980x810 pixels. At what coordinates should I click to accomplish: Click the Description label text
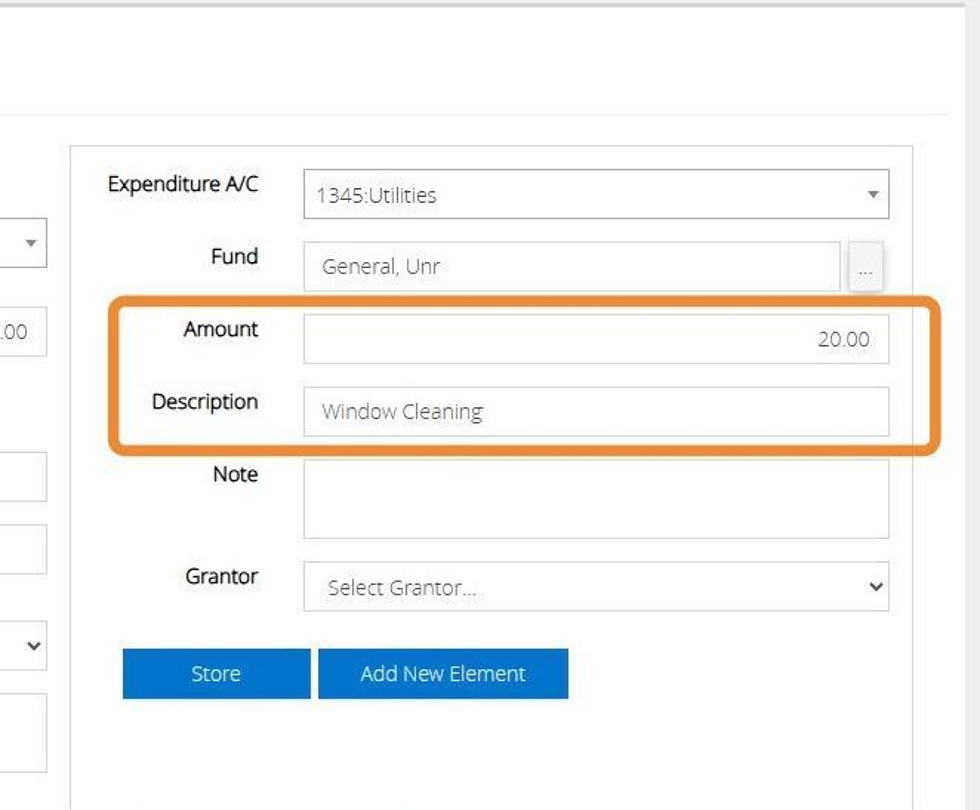[x=205, y=402]
